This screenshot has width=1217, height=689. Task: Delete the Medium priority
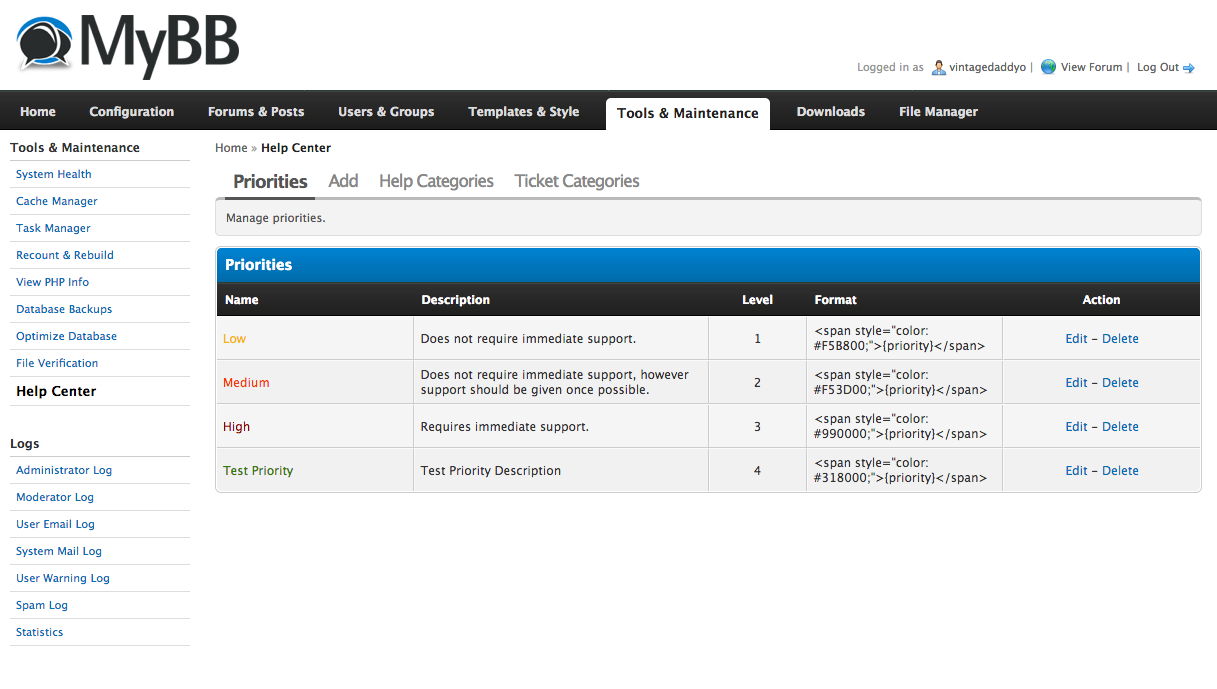click(x=1120, y=383)
